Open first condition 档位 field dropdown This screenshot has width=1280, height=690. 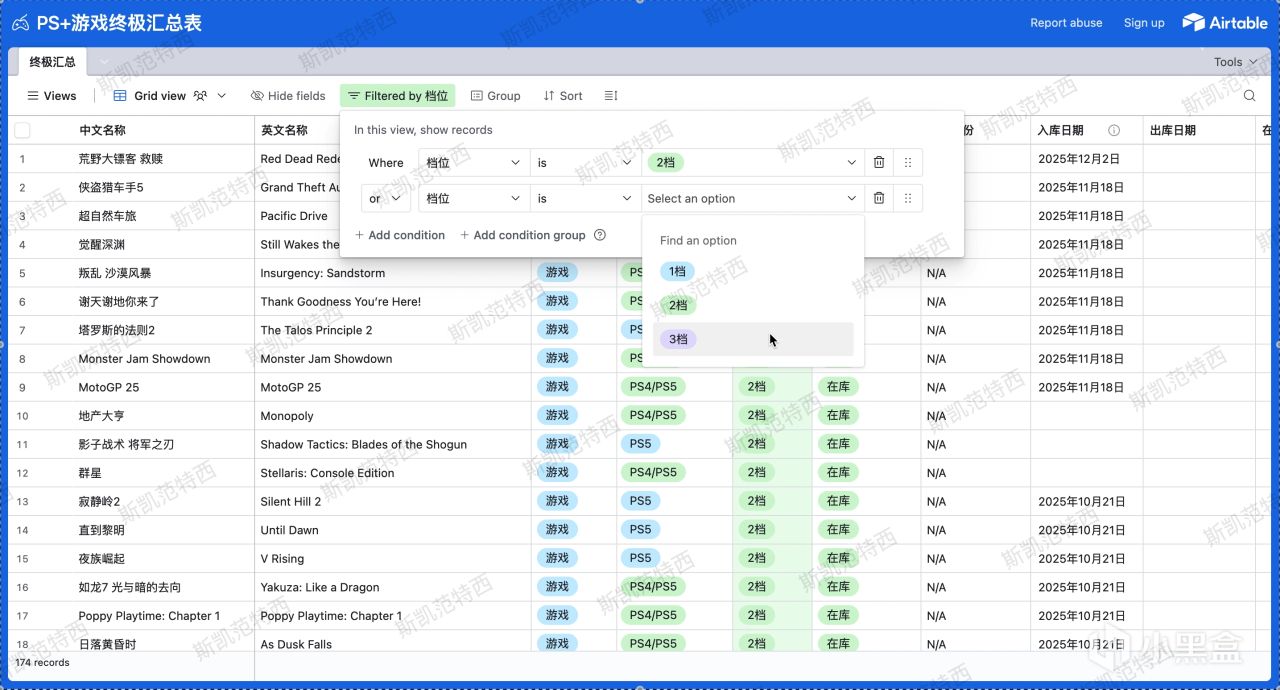(474, 162)
